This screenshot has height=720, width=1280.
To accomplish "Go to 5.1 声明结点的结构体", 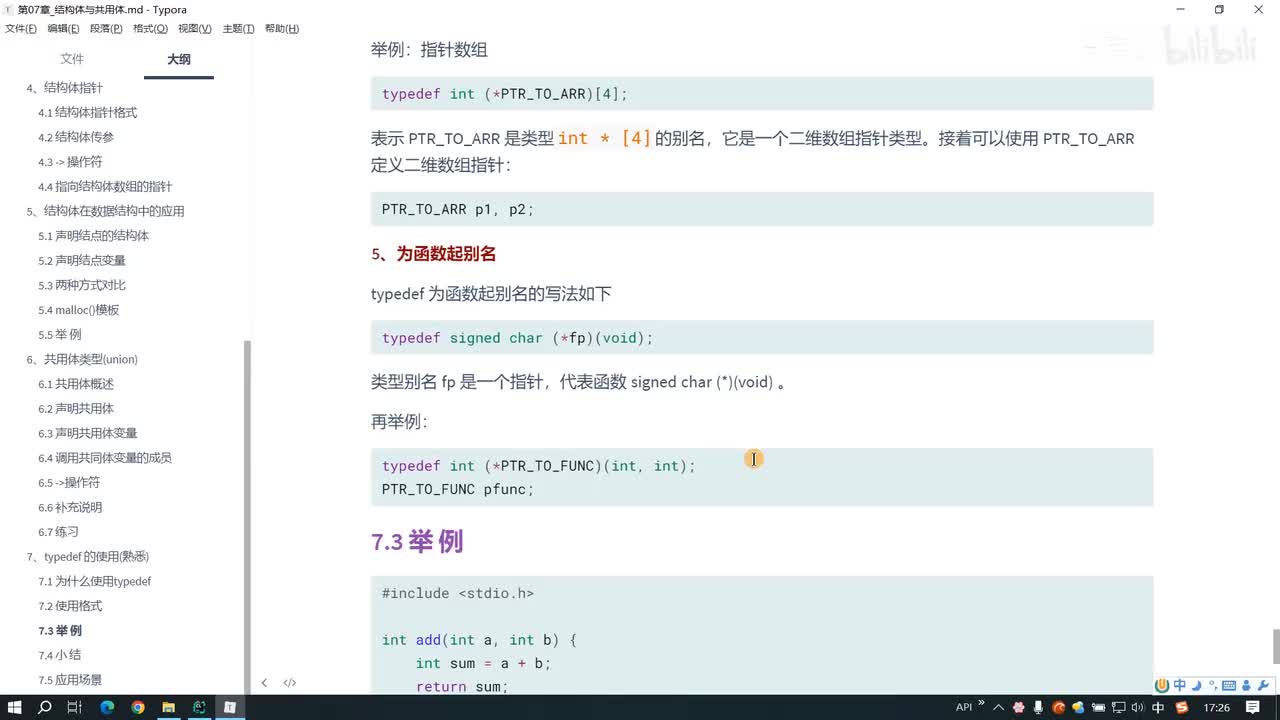I will coord(94,236).
